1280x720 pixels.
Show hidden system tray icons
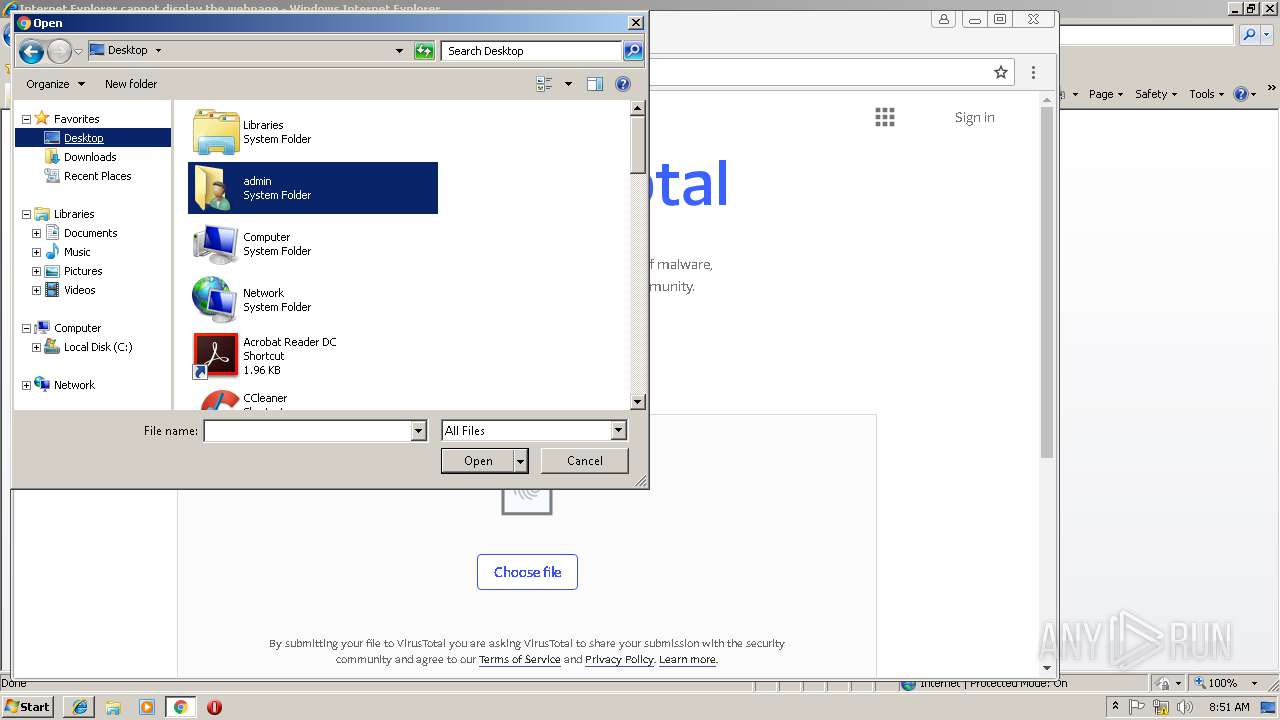1115,707
